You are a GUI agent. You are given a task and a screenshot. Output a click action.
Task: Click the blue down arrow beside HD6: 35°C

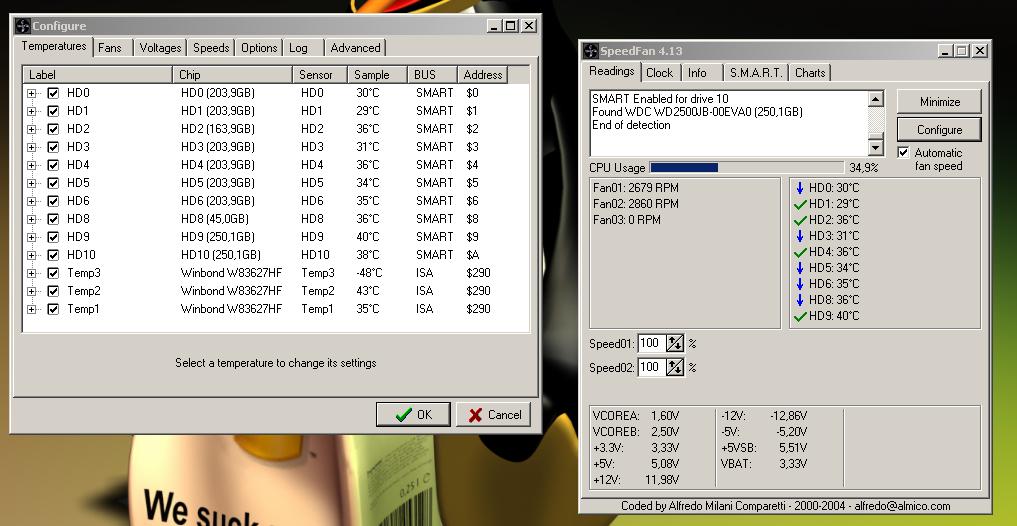[x=800, y=284]
